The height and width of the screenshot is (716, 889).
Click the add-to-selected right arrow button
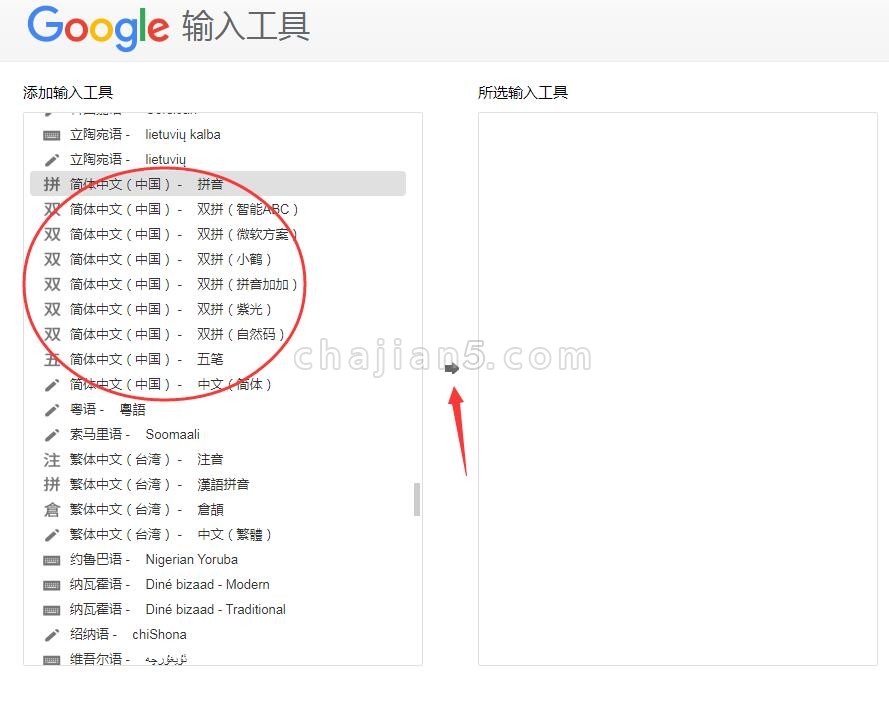pos(451,369)
